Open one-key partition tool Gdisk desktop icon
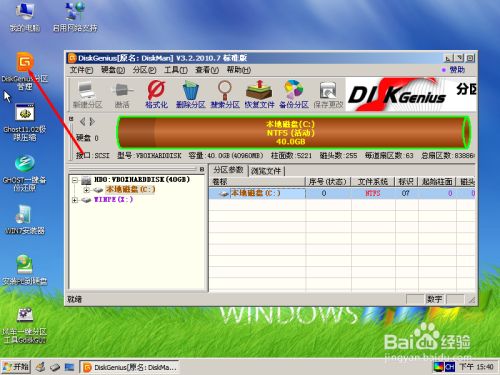The width and height of the screenshot is (500, 375). (x=25, y=326)
